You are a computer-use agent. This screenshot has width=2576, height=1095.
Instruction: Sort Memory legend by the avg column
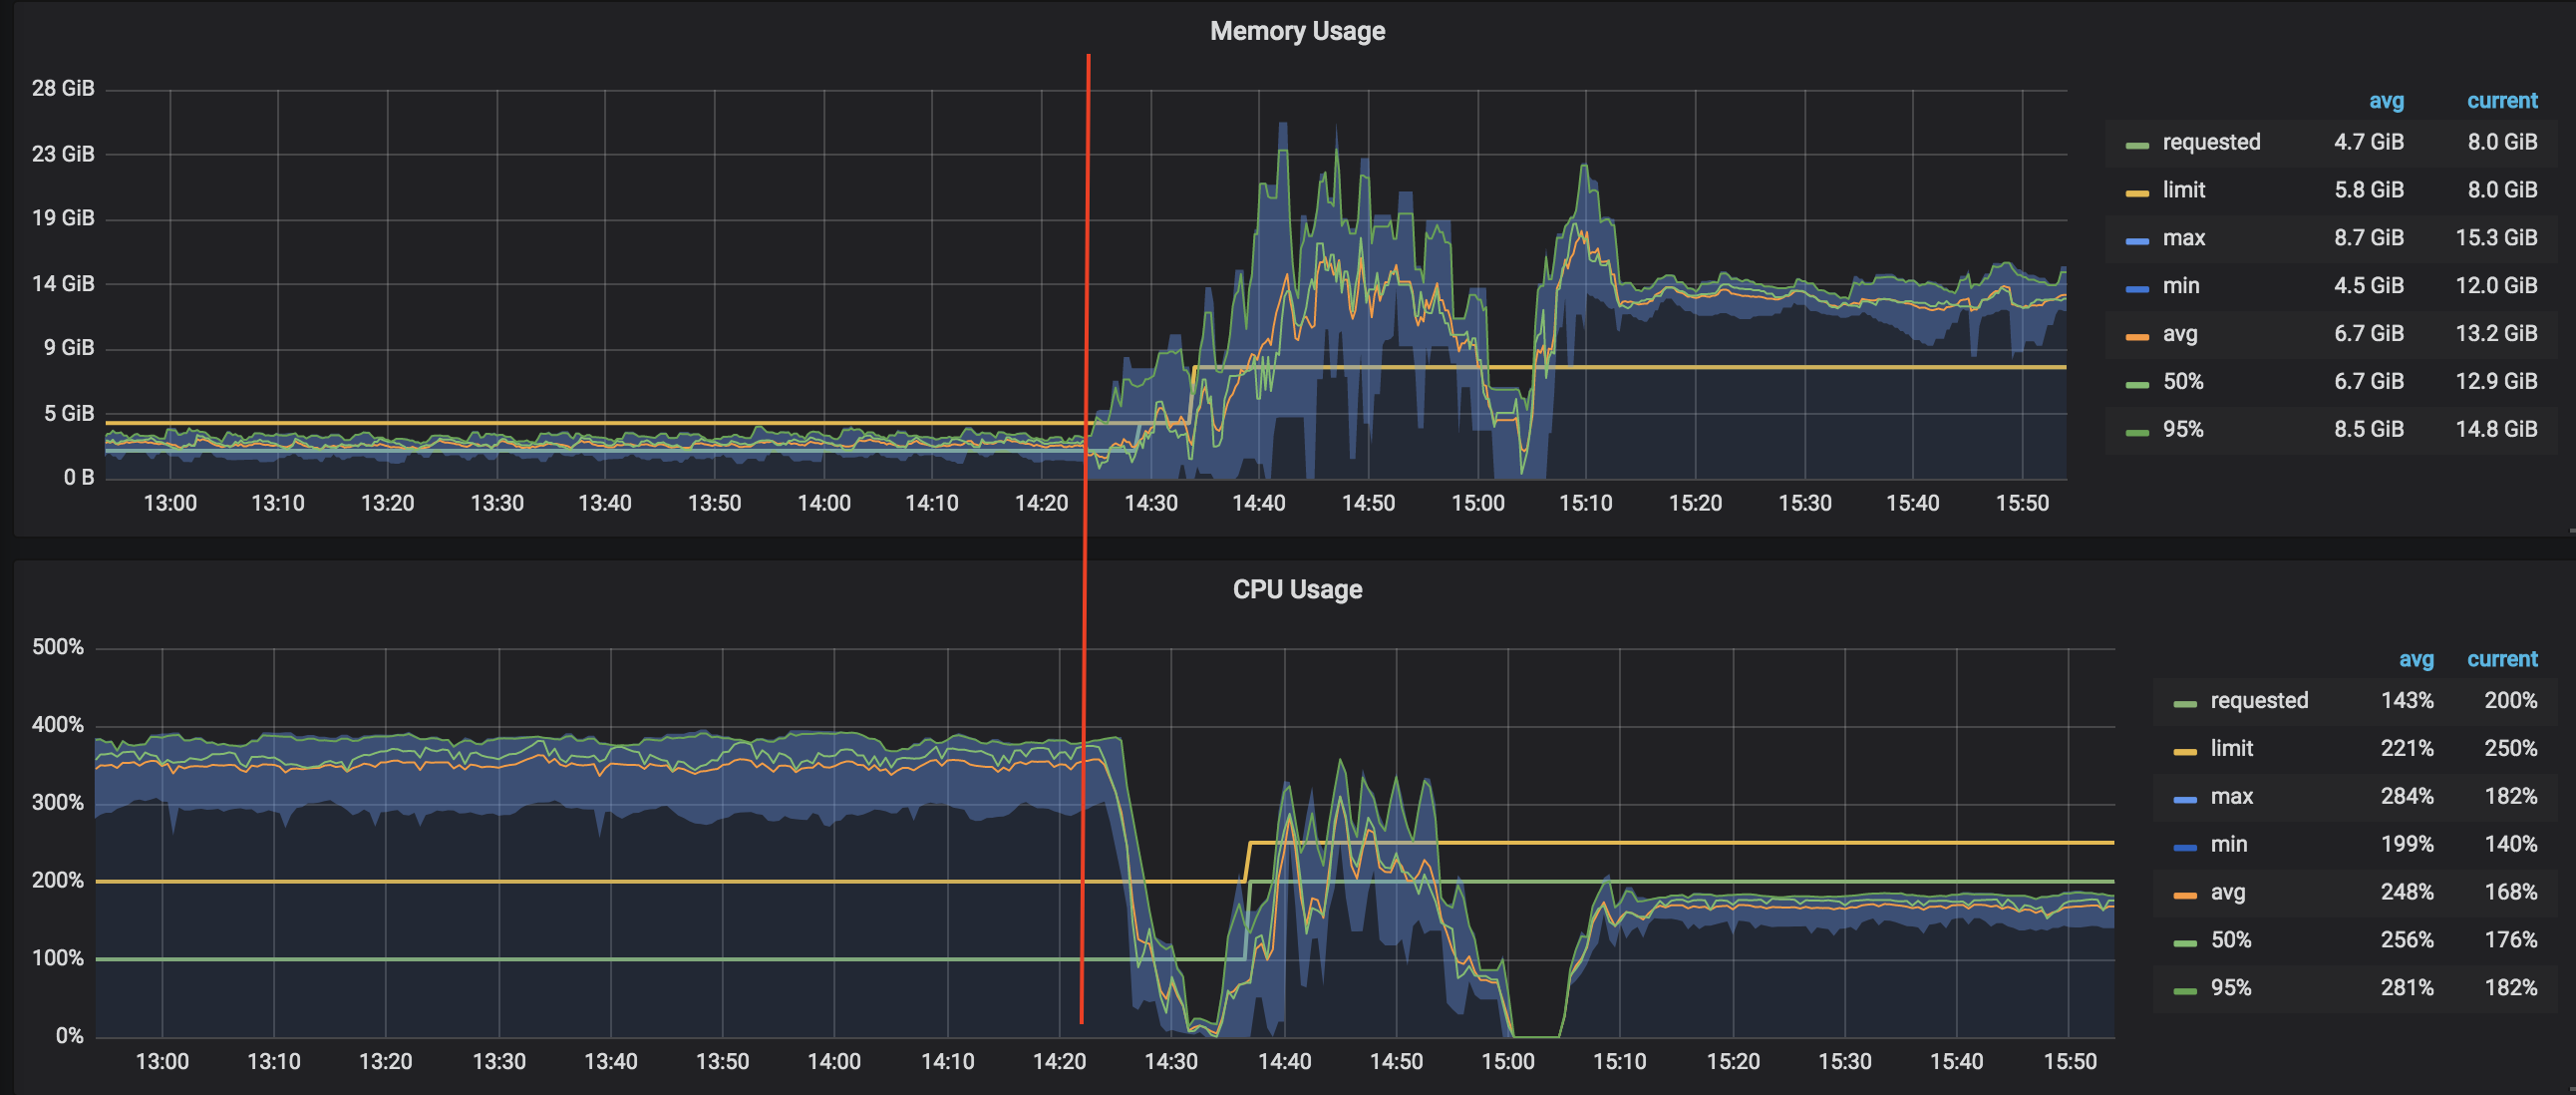[x=2385, y=101]
